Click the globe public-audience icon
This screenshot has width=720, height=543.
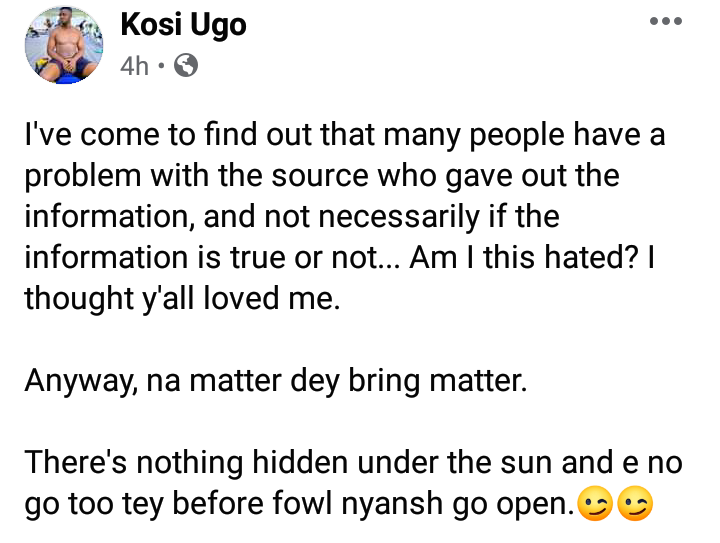tap(186, 66)
